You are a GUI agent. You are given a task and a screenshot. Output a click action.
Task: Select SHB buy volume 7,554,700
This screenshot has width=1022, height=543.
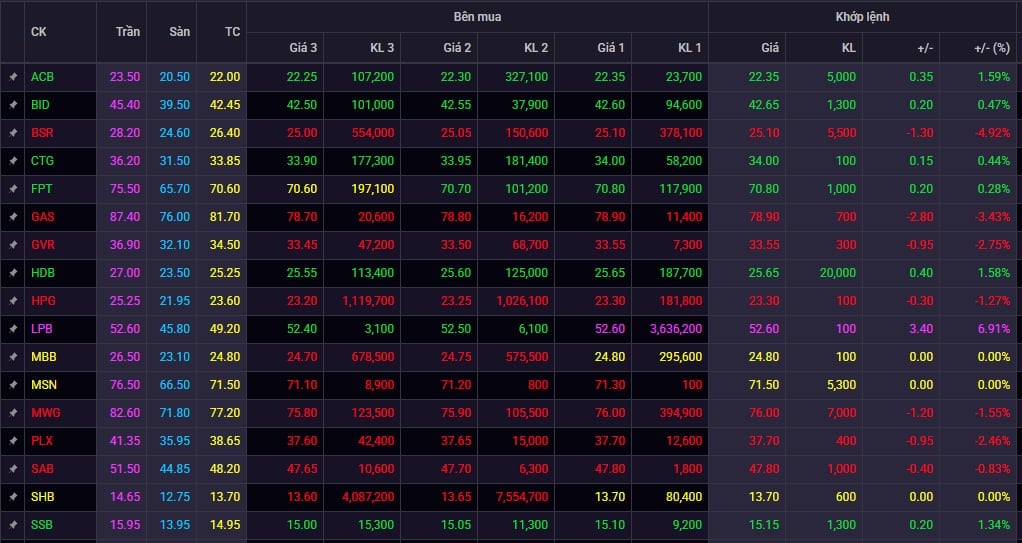point(522,497)
